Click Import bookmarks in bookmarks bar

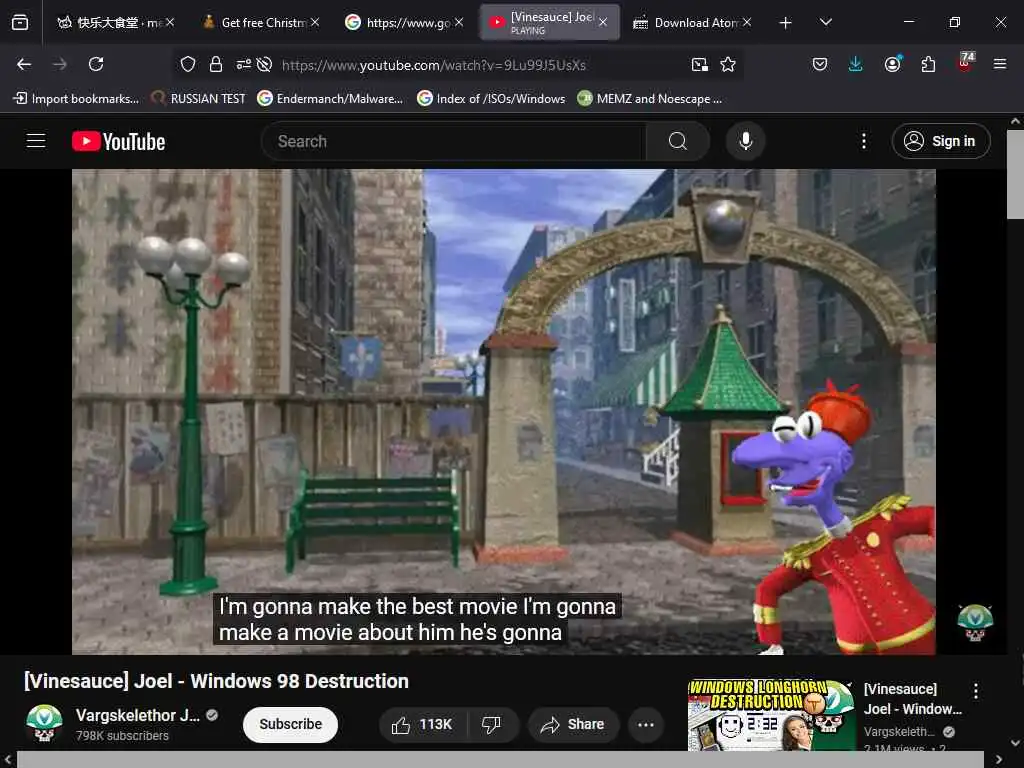pyautogui.click(x=76, y=99)
